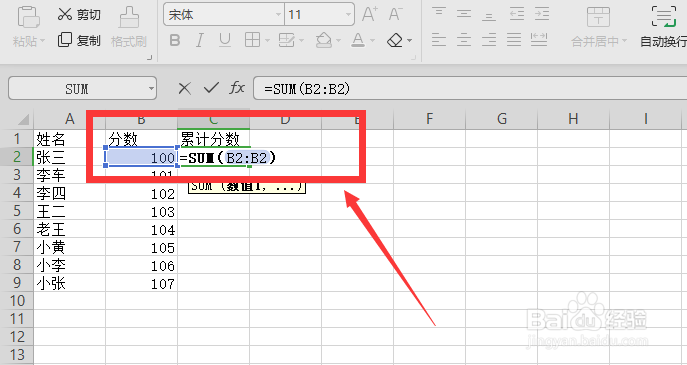Screen dimensions: 687x365
Task: Confirm formula with checkmark icon
Action: tap(211, 89)
